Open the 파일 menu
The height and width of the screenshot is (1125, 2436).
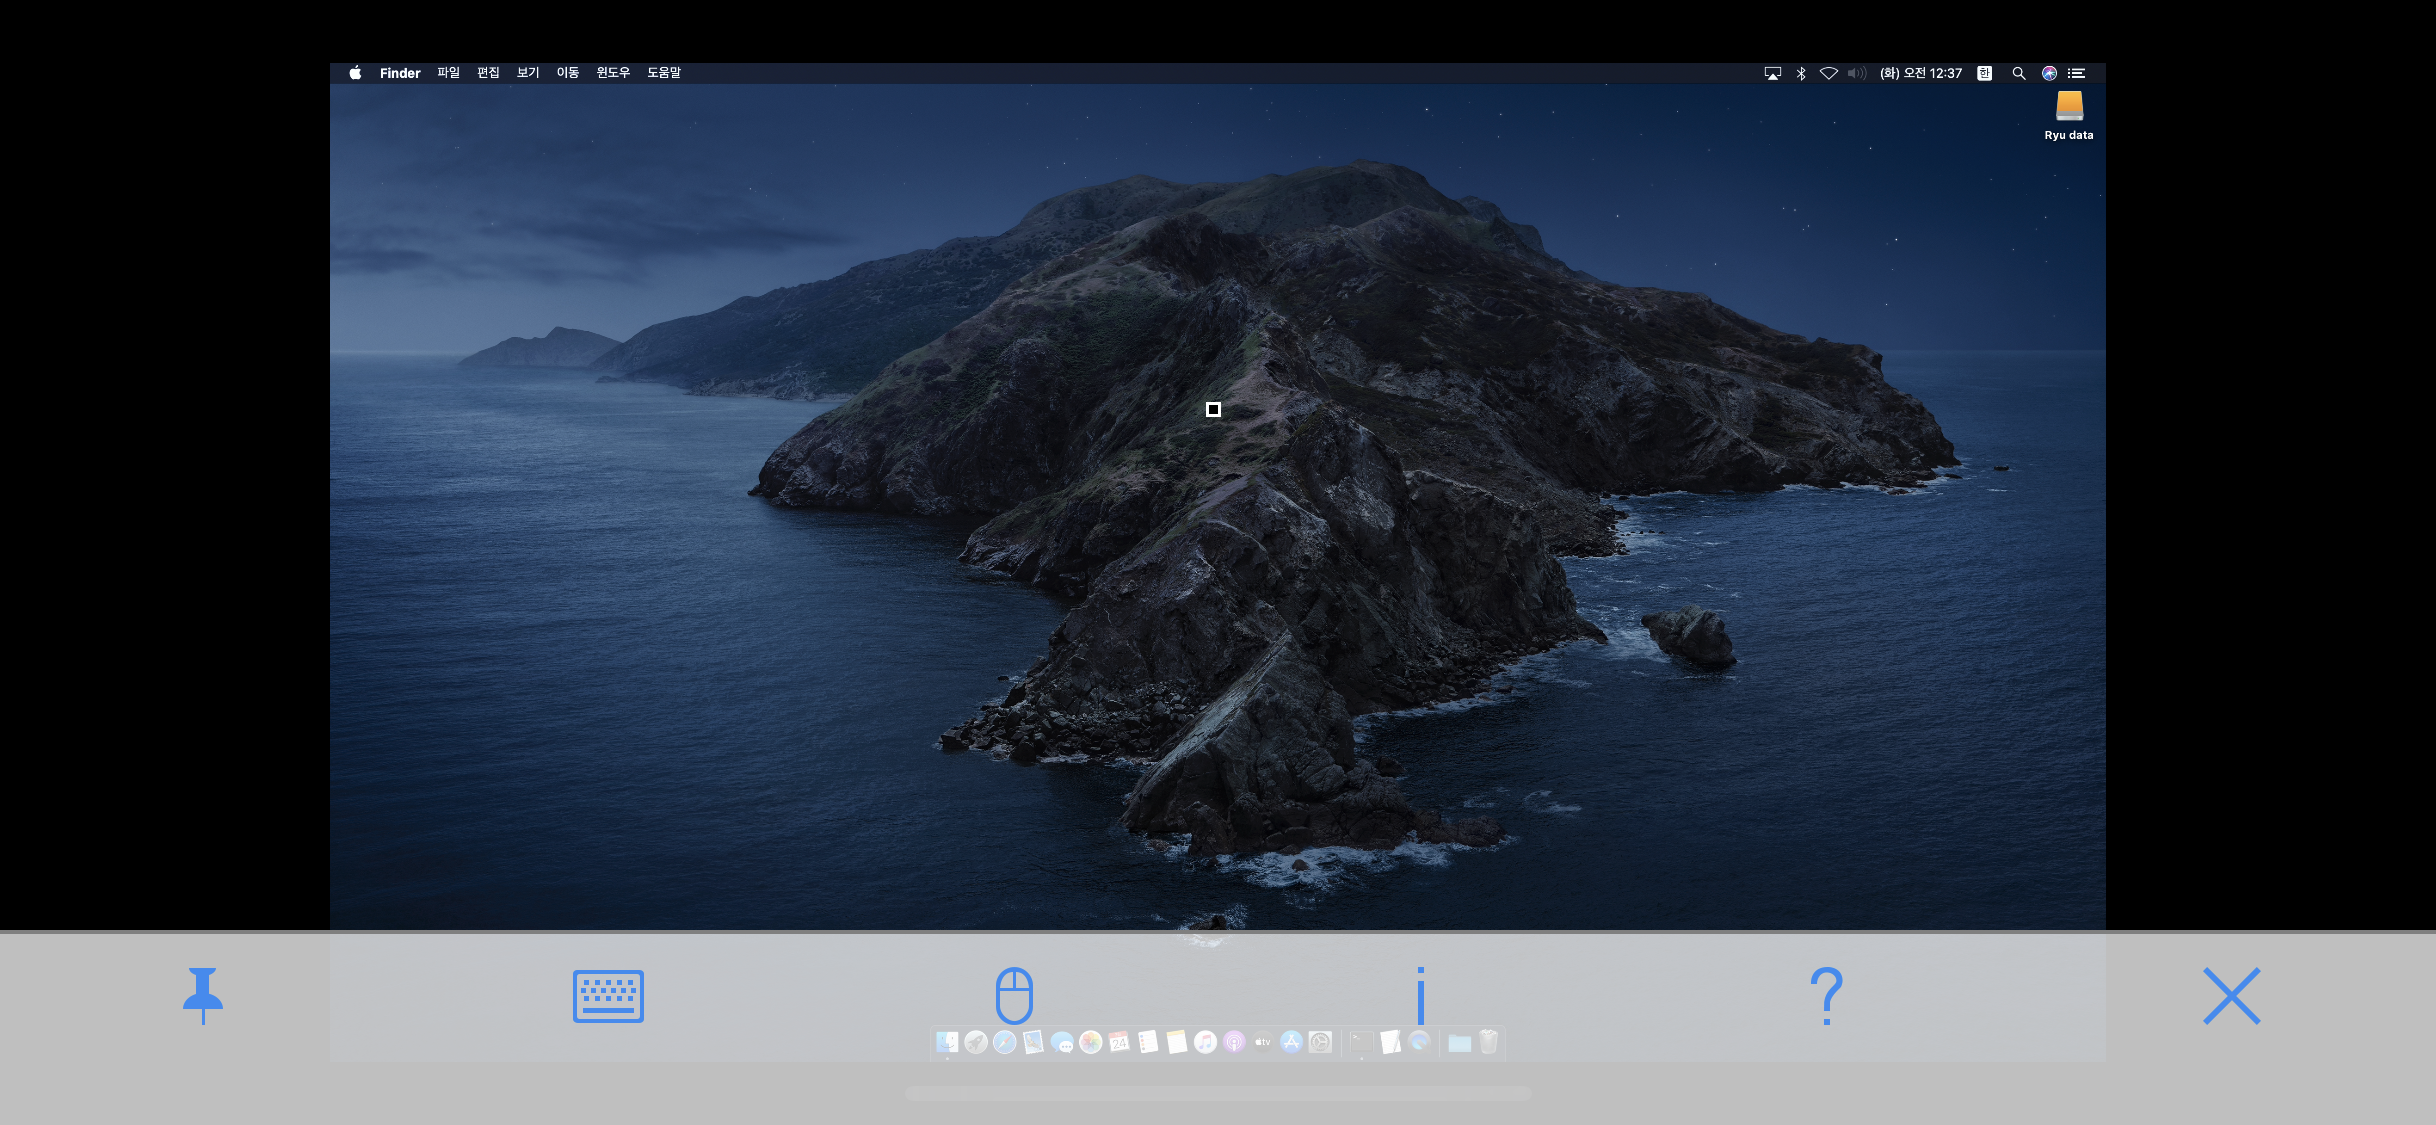coord(448,73)
